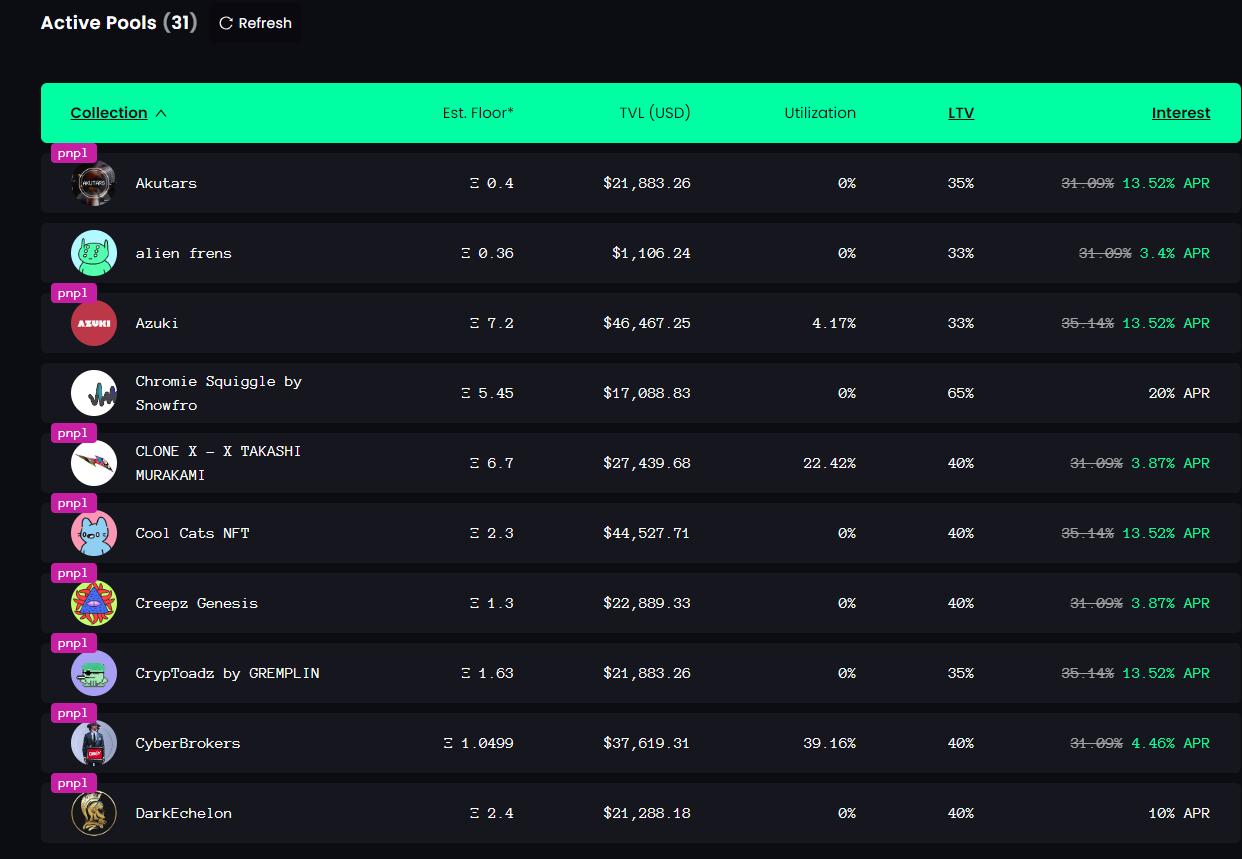This screenshot has width=1242, height=859.
Task: Click the Akutars collection avatar icon
Action: [x=94, y=184]
